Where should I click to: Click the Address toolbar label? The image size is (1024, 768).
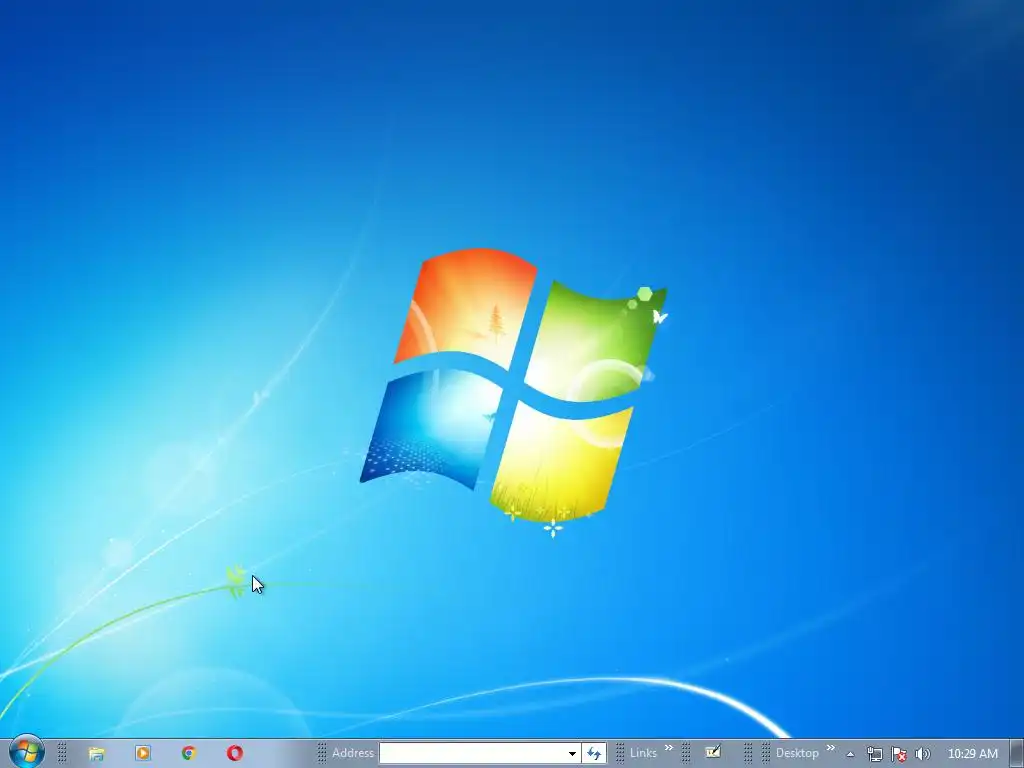(x=353, y=753)
